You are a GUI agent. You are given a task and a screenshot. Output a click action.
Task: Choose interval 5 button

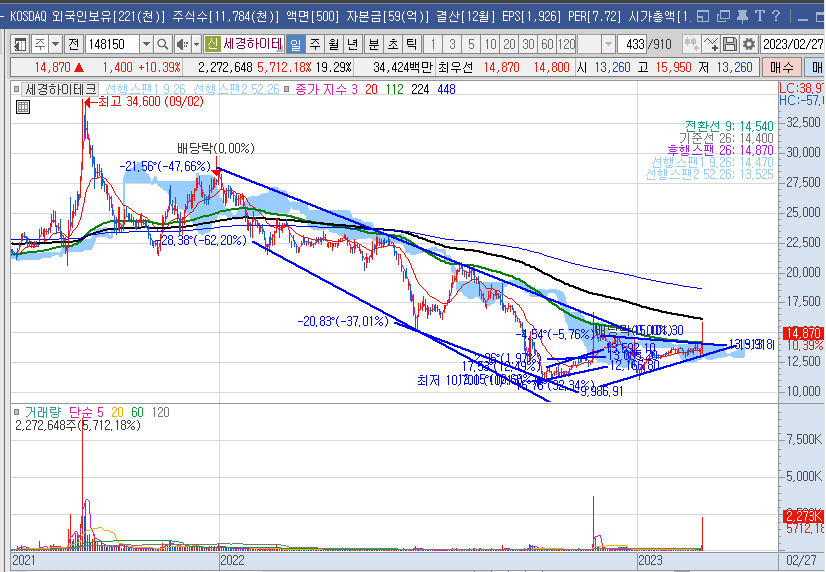(471, 44)
